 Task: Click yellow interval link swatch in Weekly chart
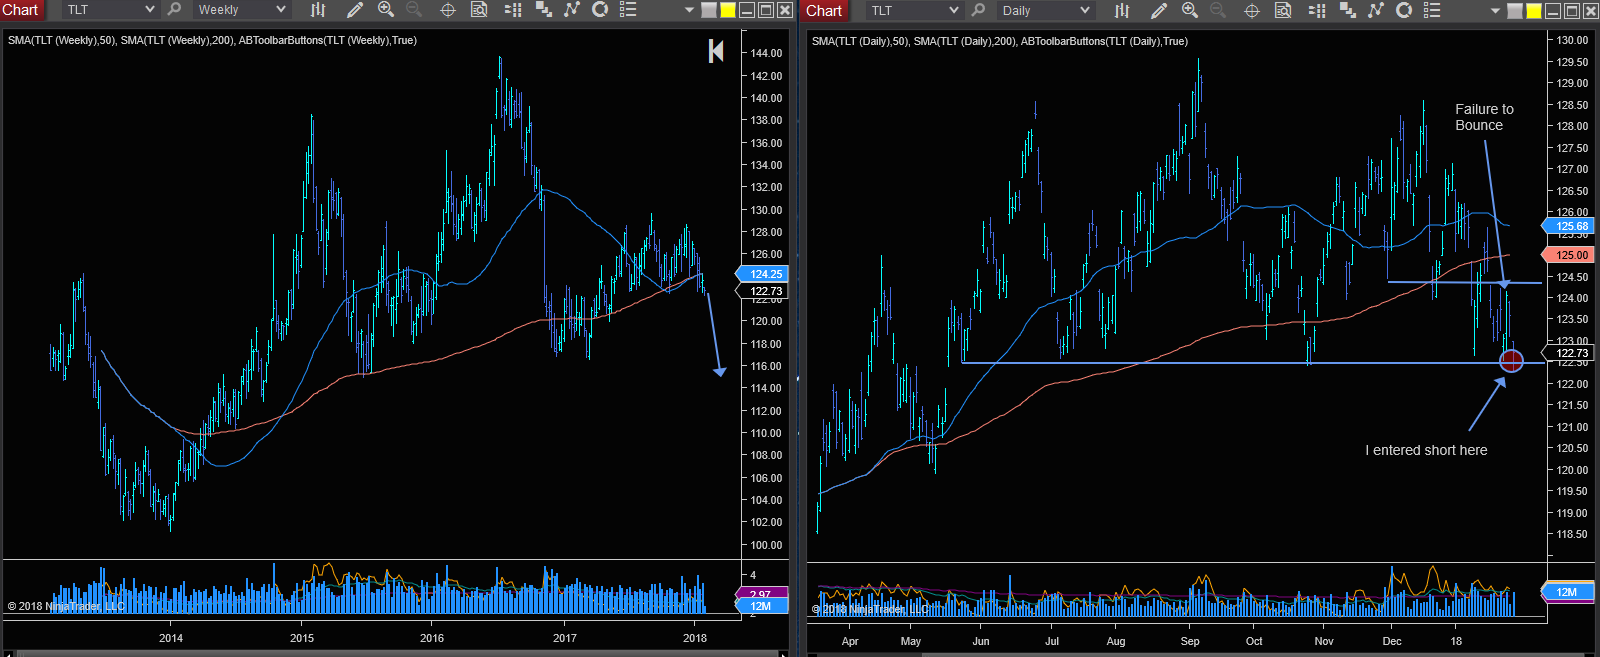click(x=728, y=10)
